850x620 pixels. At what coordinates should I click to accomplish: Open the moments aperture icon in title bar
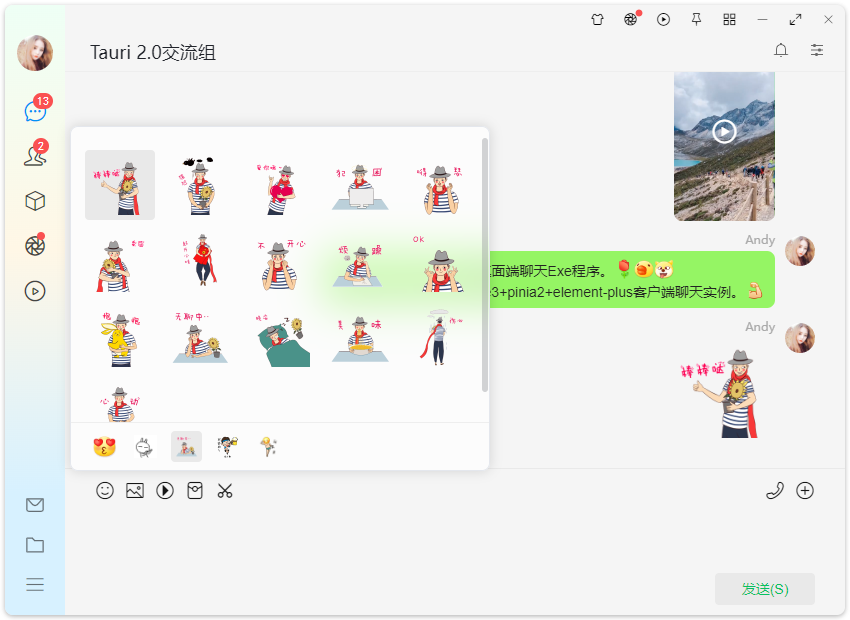tap(630, 20)
